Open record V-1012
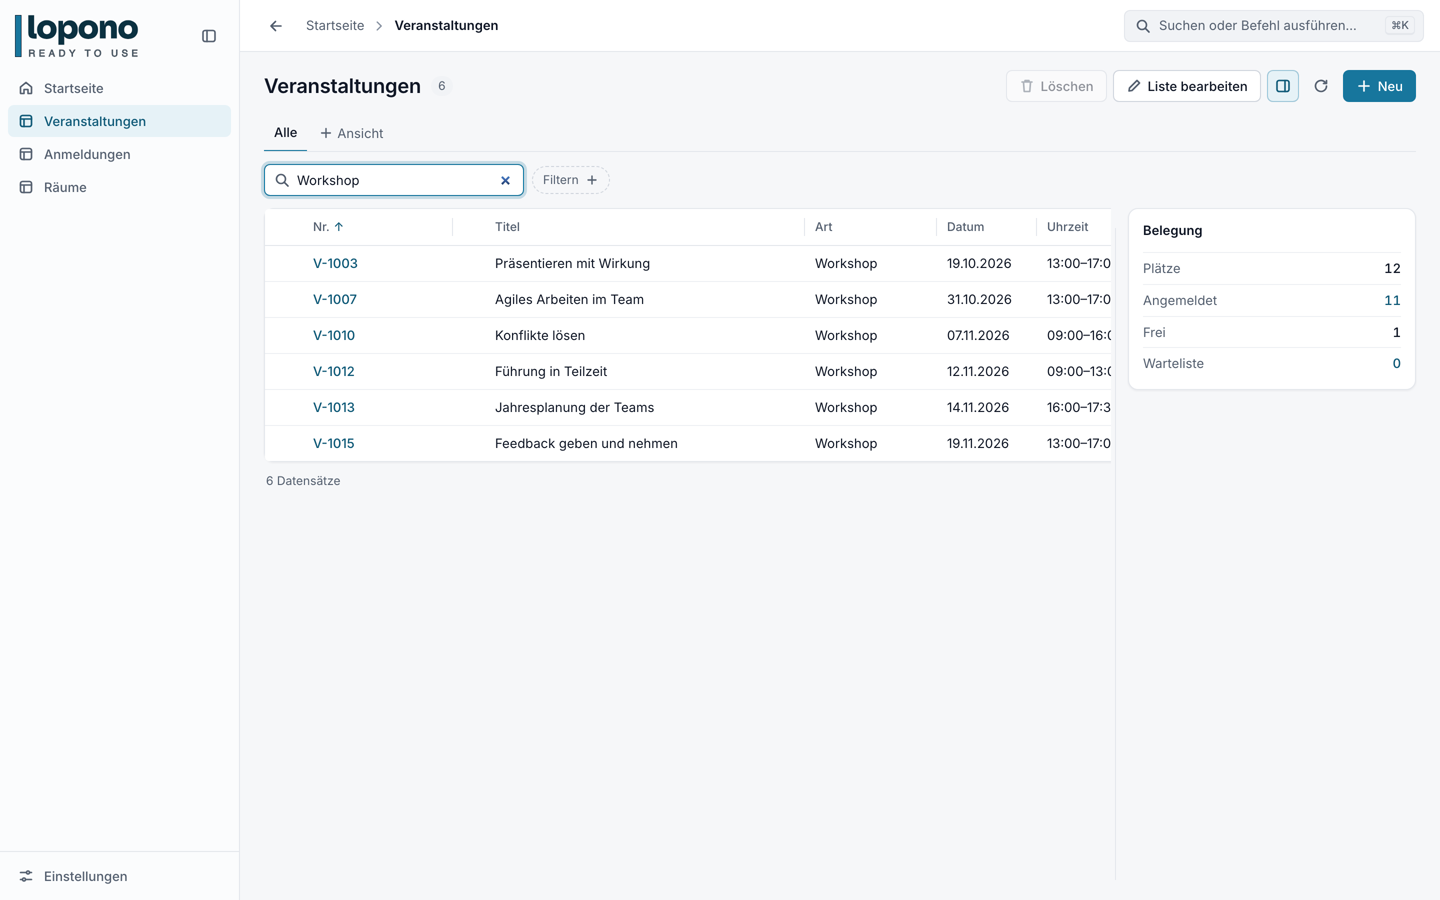The height and width of the screenshot is (900, 1440). pos(334,372)
